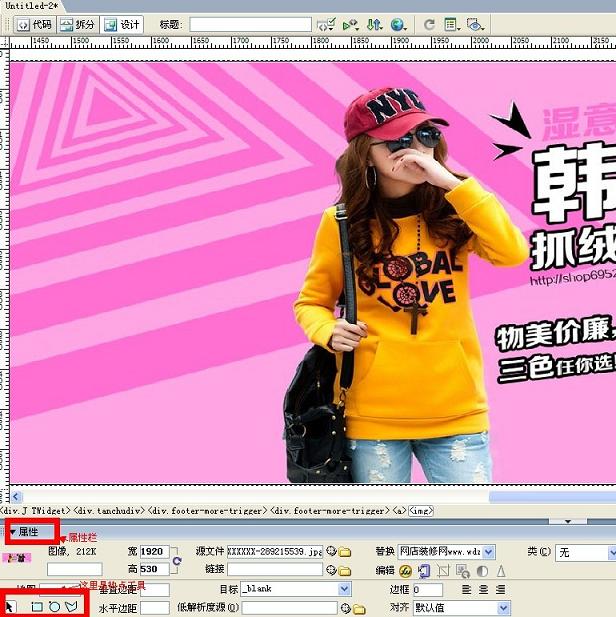Switch to 代码 view

point(34,24)
